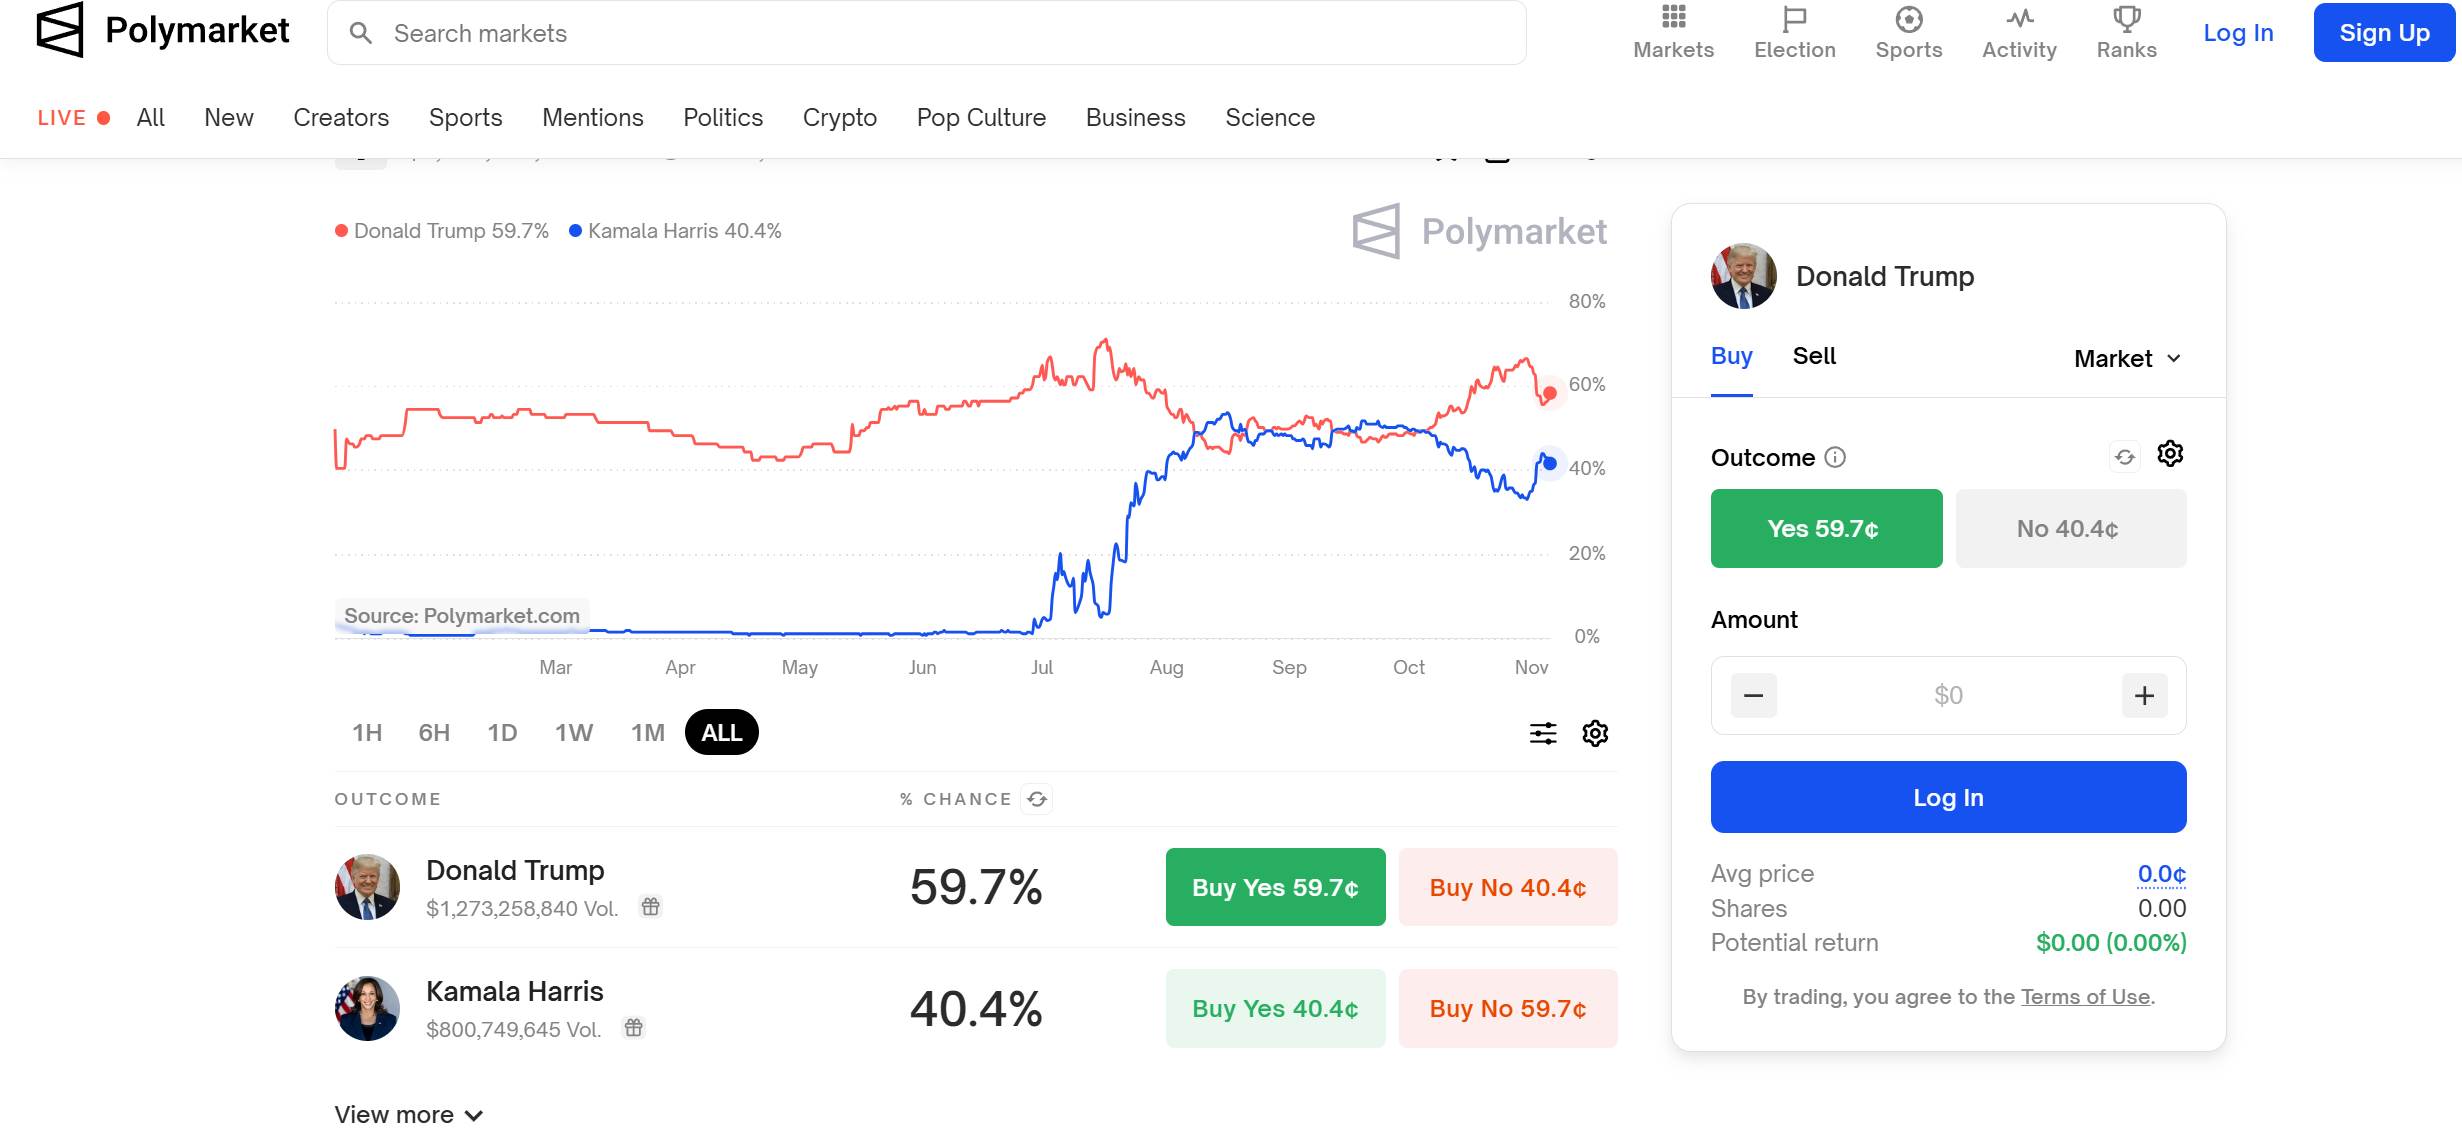Expand View more outcomes
The width and height of the screenshot is (2462, 1148).
click(x=408, y=1114)
